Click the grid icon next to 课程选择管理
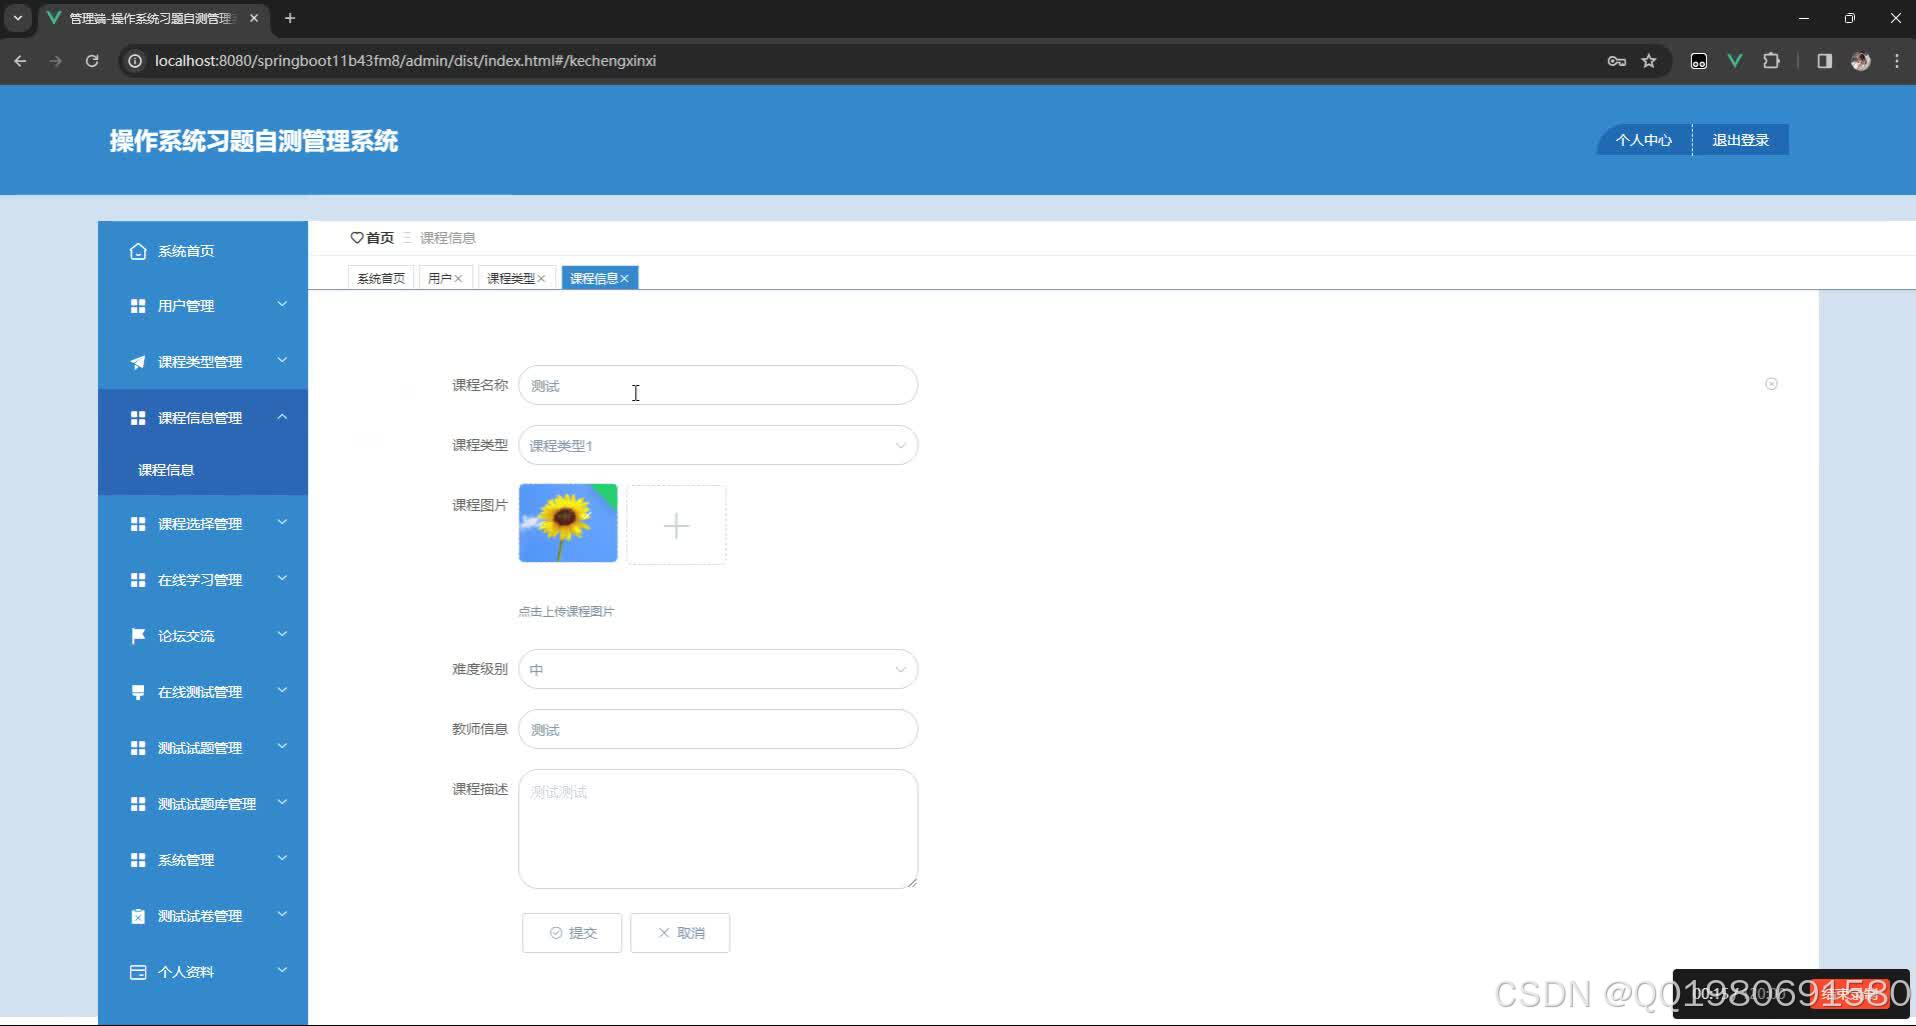This screenshot has width=1916, height=1026. point(138,524)
